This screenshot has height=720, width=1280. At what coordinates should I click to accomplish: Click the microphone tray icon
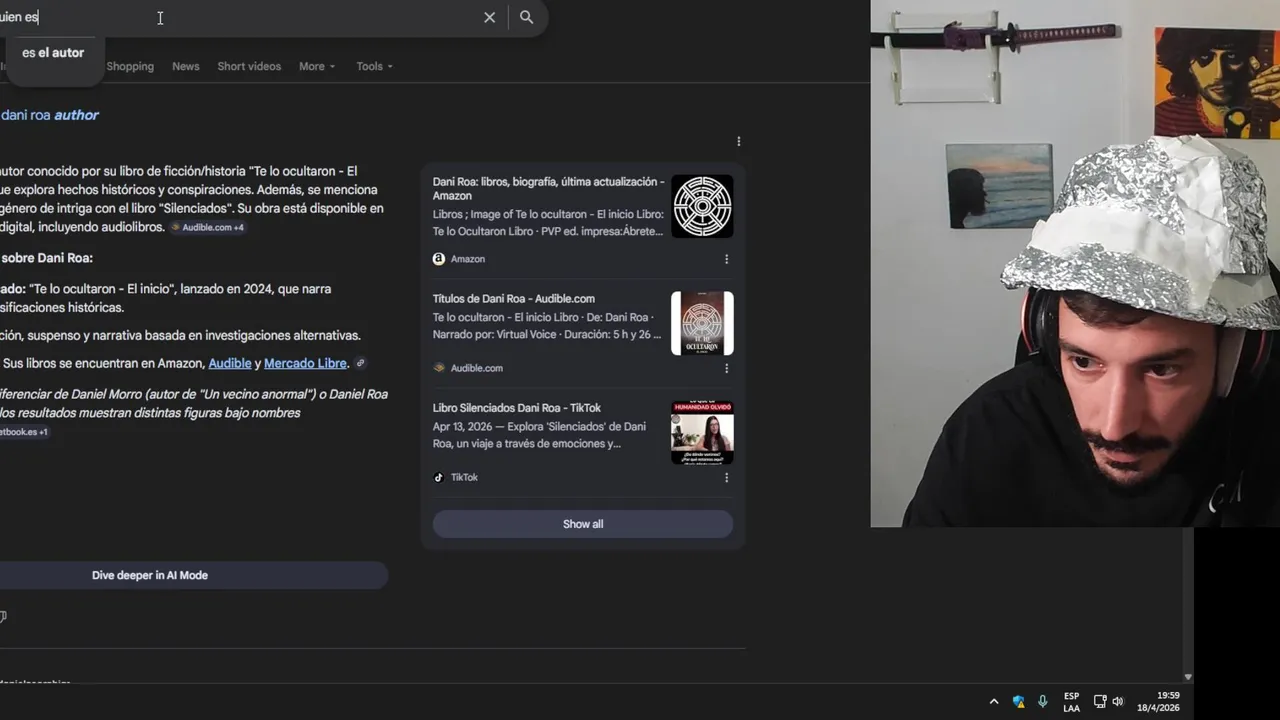point(1042,702)
